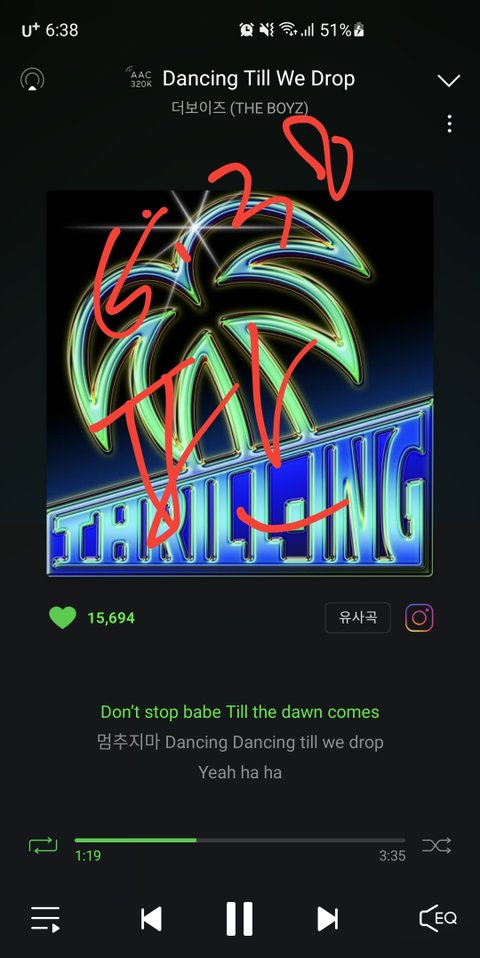Click the playback progress bar
Viewport: 480px width, 958px height.
pyautogui.click(x=239, y=840)
